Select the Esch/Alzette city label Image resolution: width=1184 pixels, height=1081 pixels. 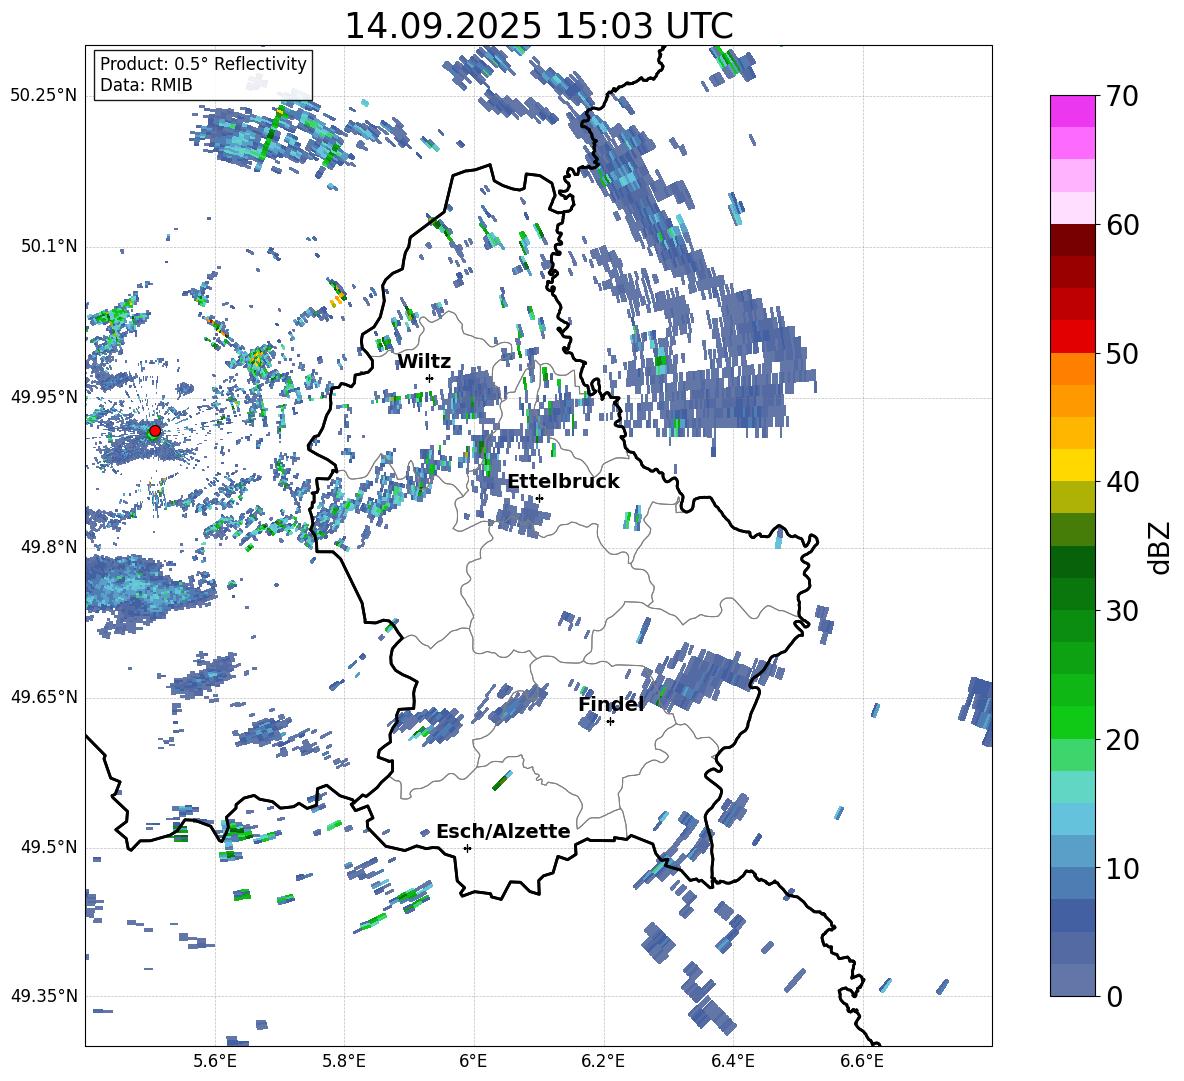pyautogui.click(x=503, y=832)
